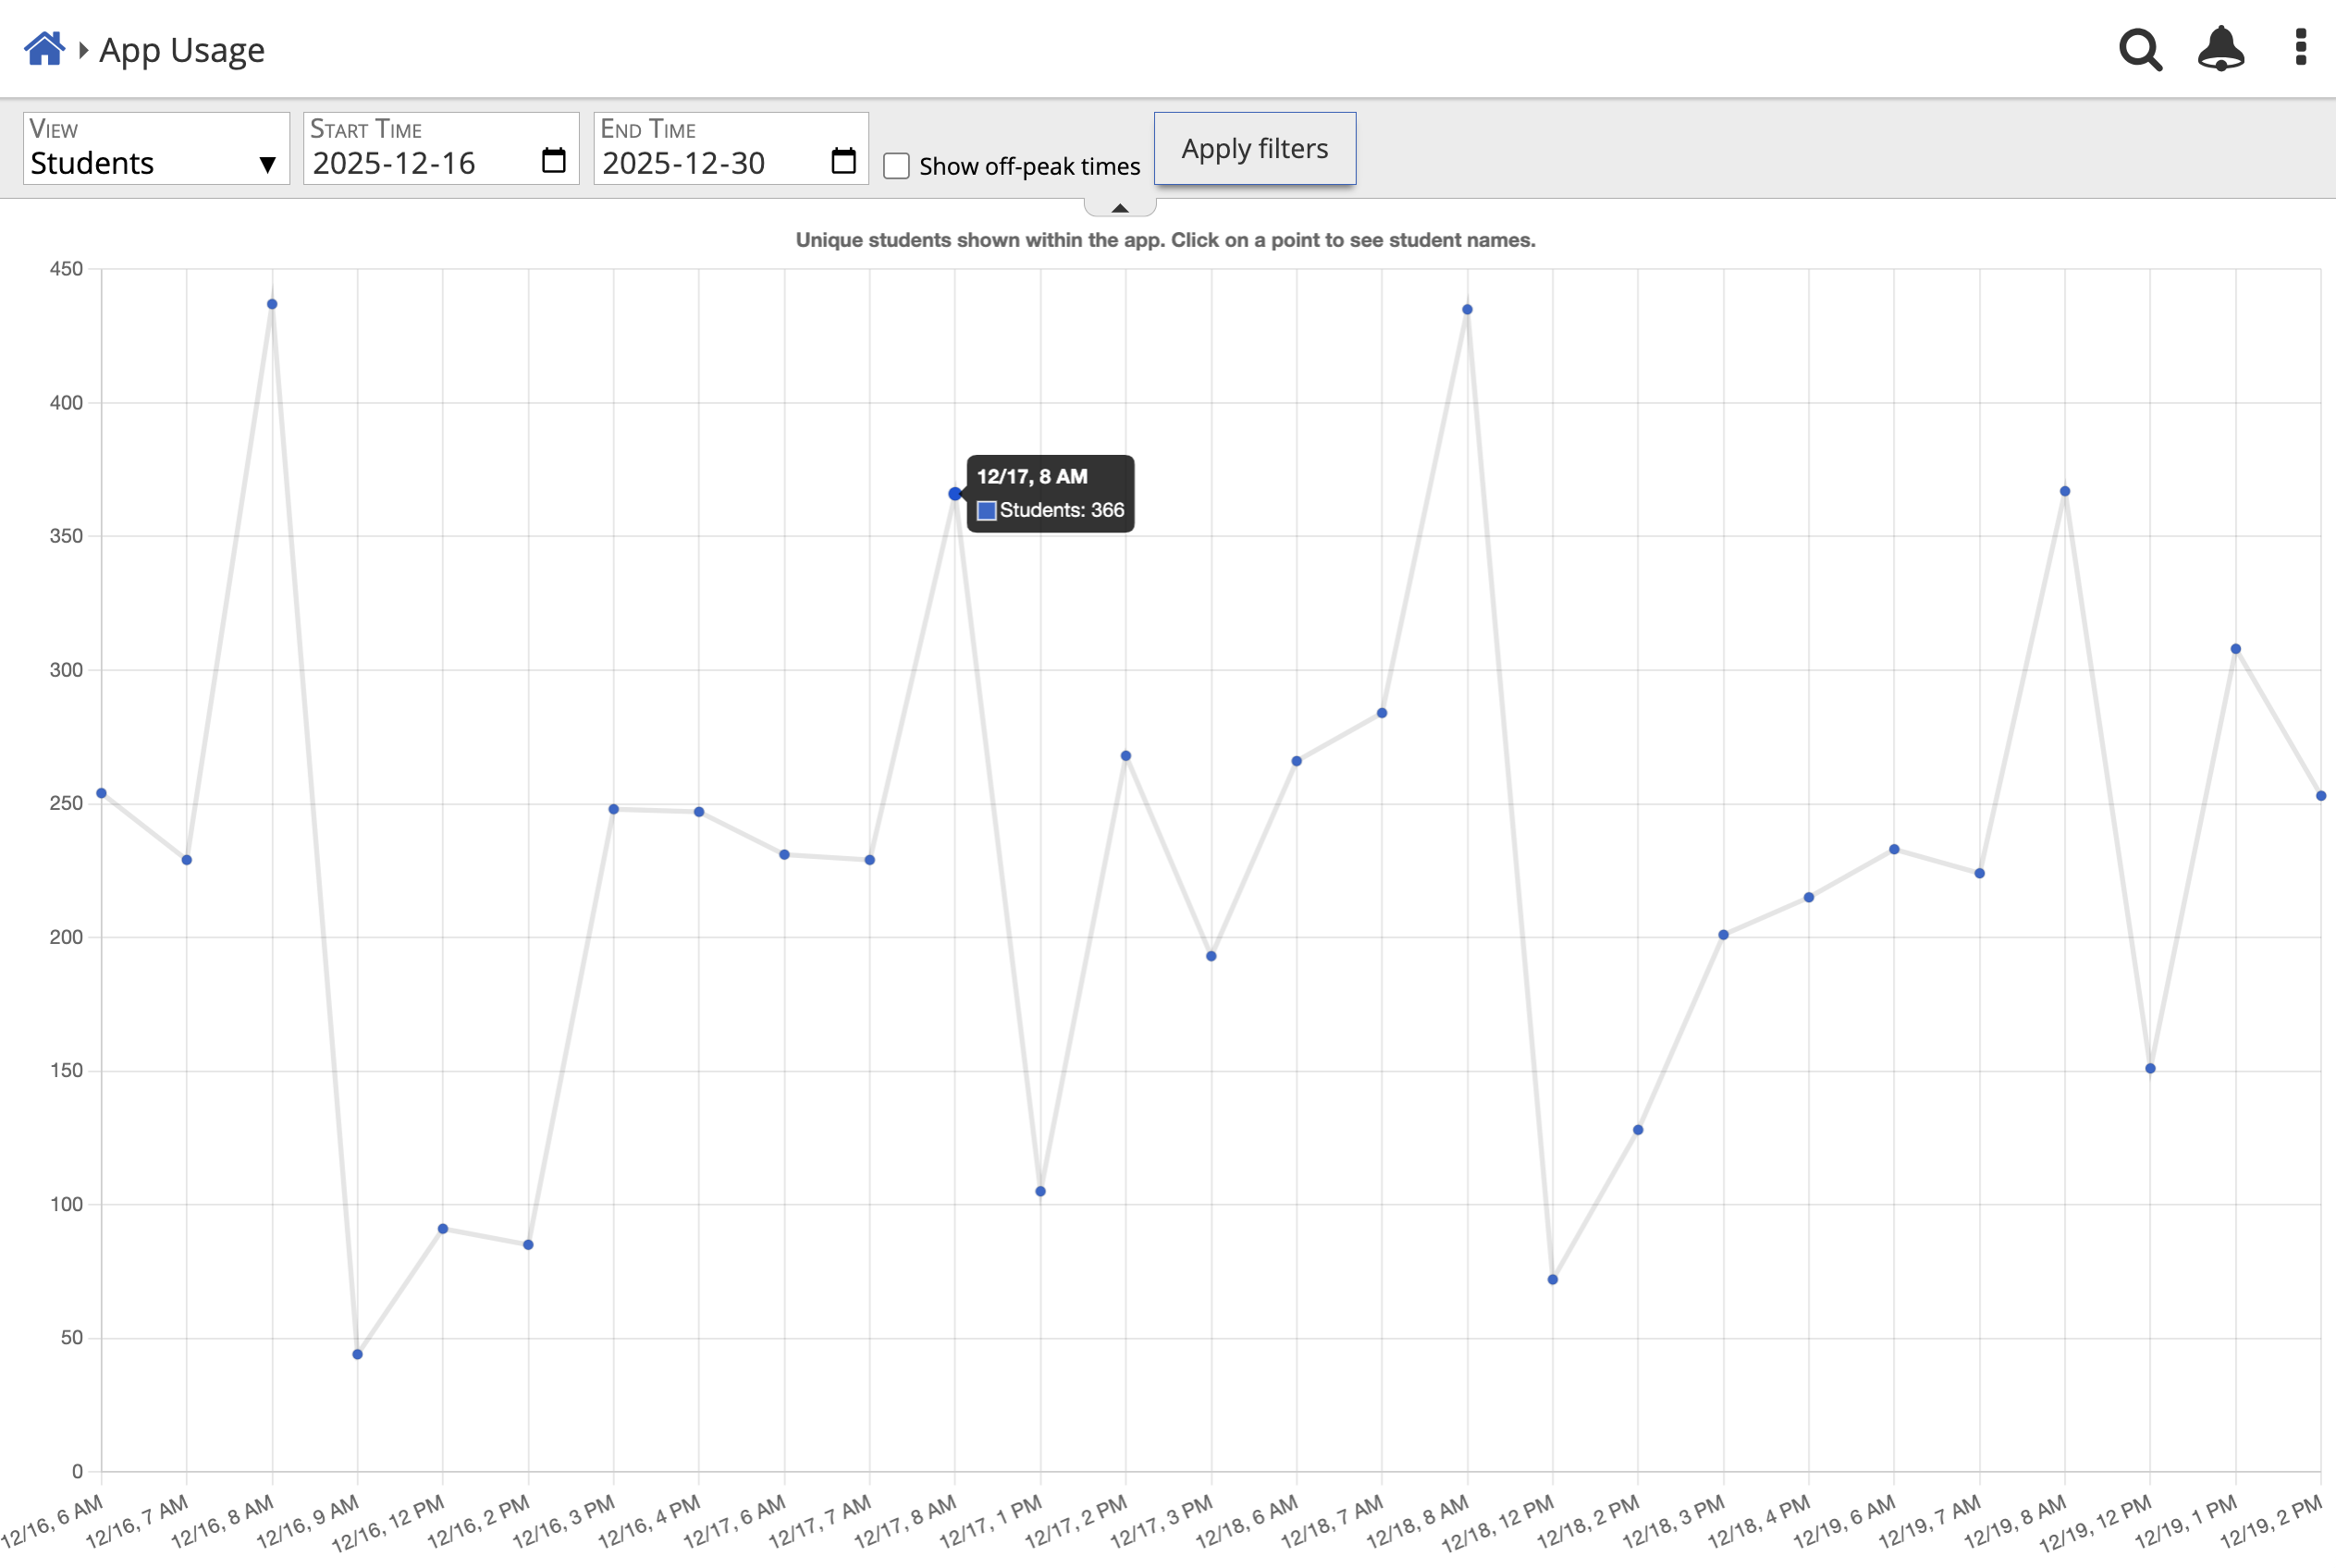Click the 12/18, 12 PM data point

coord(1552,1280)
